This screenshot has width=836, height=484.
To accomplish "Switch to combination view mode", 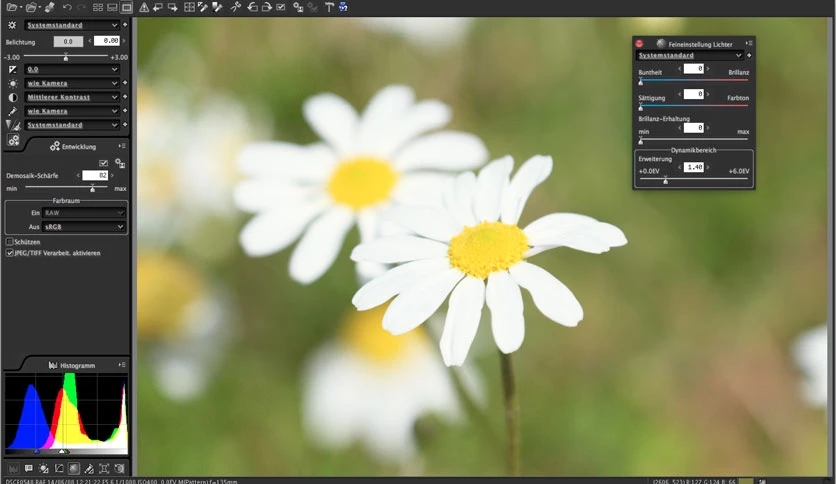I will coord(112,7).
